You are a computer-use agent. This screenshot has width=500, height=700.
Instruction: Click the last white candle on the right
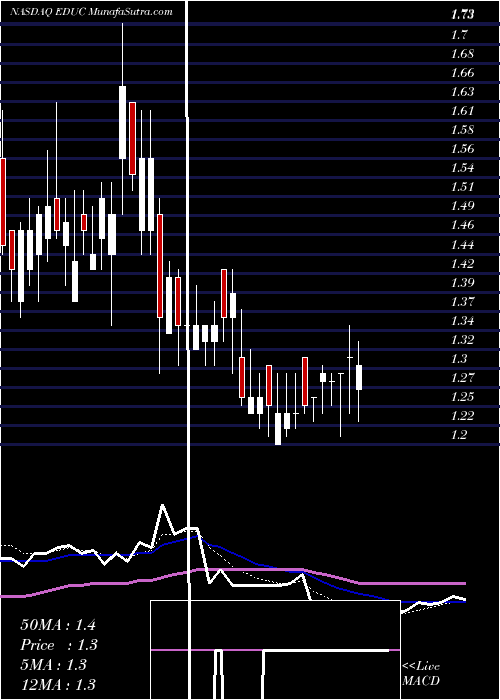tap(358, 377)
